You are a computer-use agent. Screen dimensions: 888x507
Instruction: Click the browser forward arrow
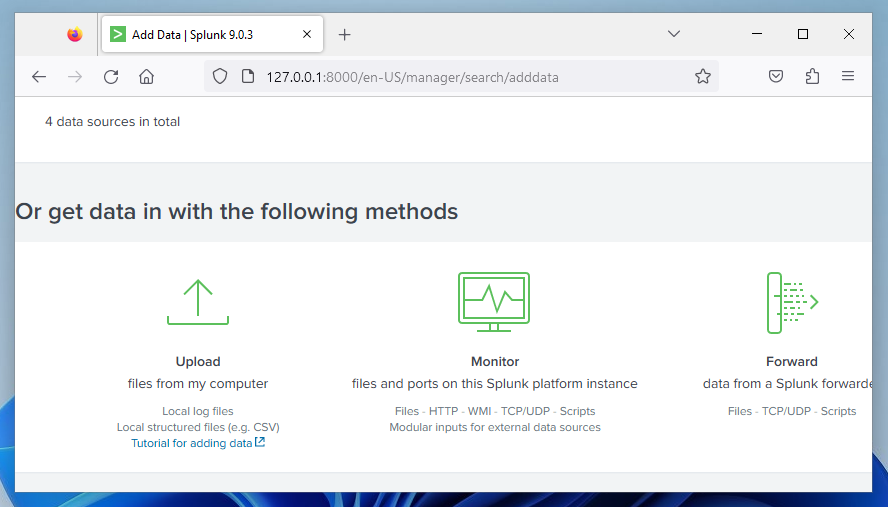tap(75, 76)
